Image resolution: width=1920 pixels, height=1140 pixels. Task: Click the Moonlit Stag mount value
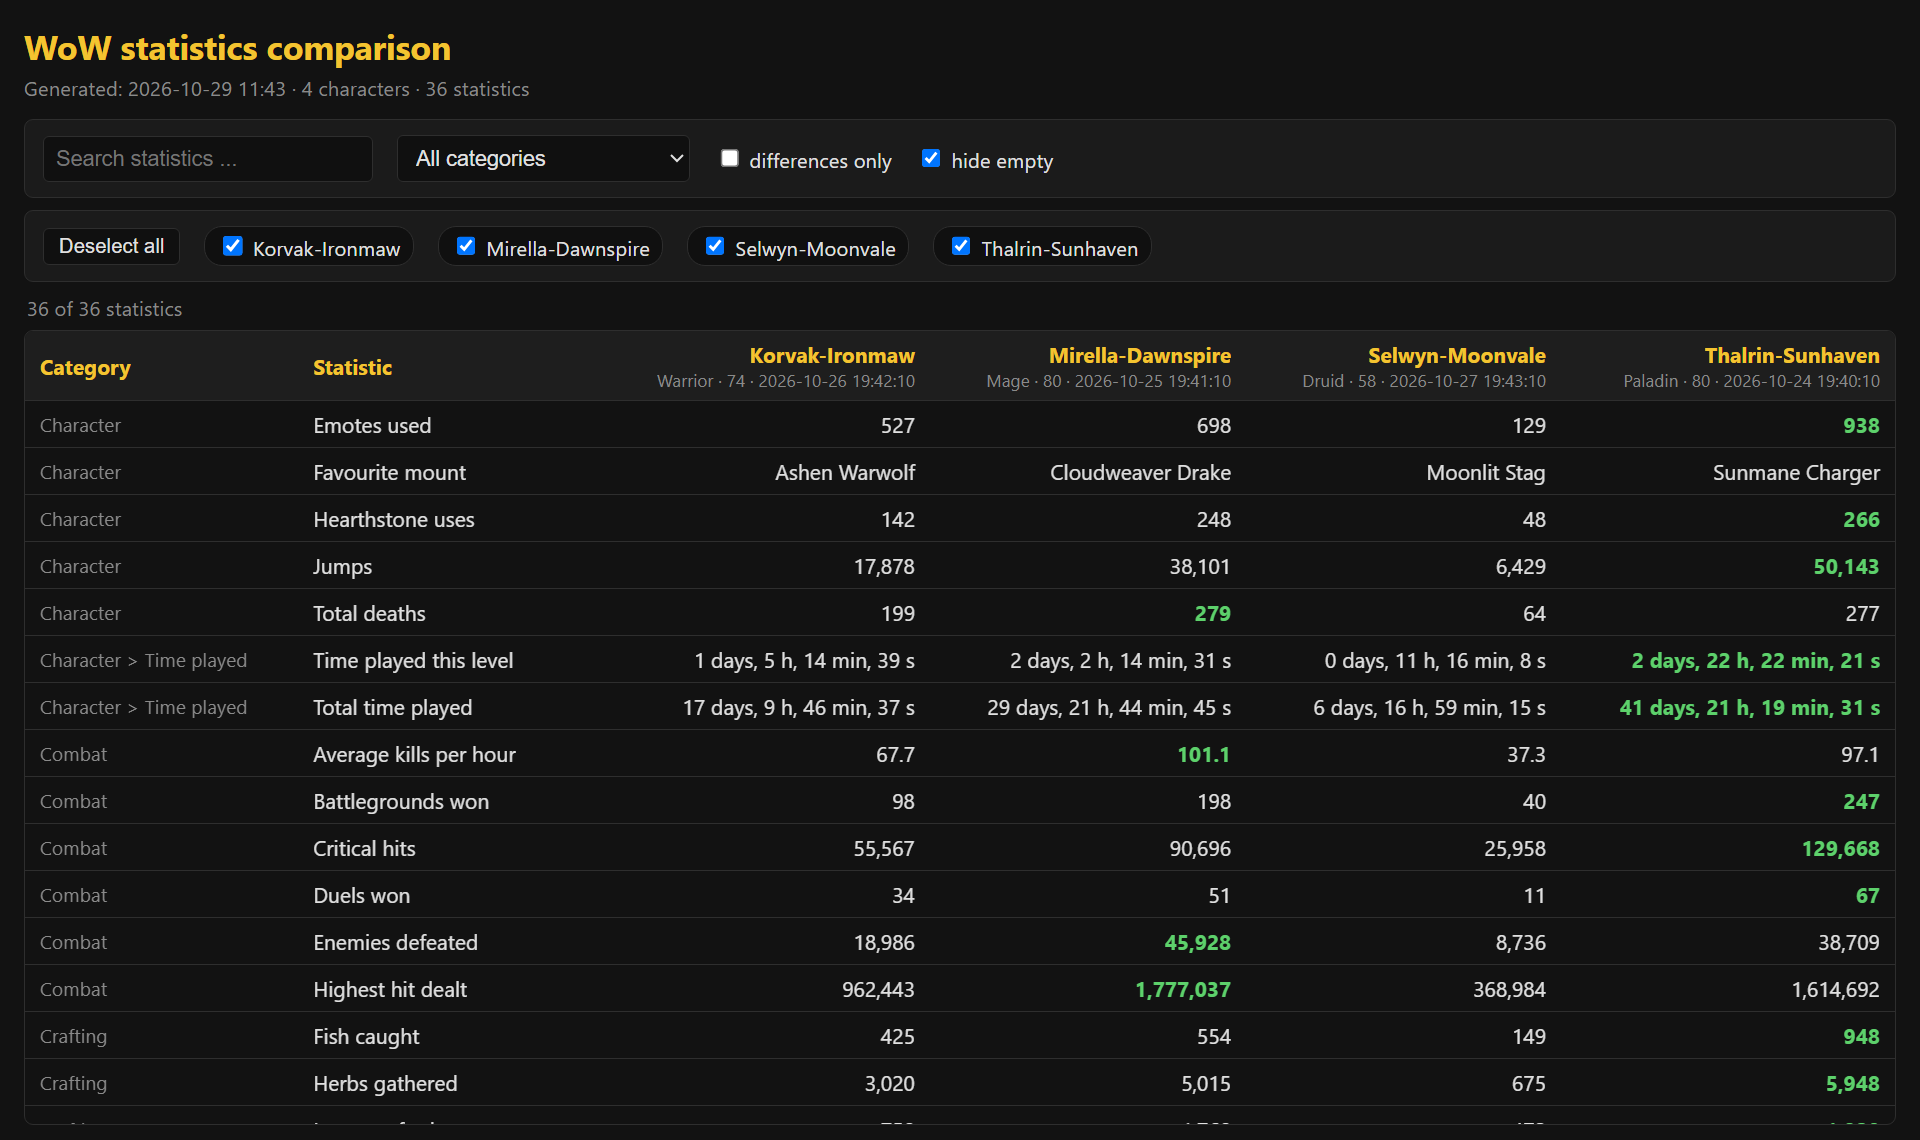(x=1486, y=473)
